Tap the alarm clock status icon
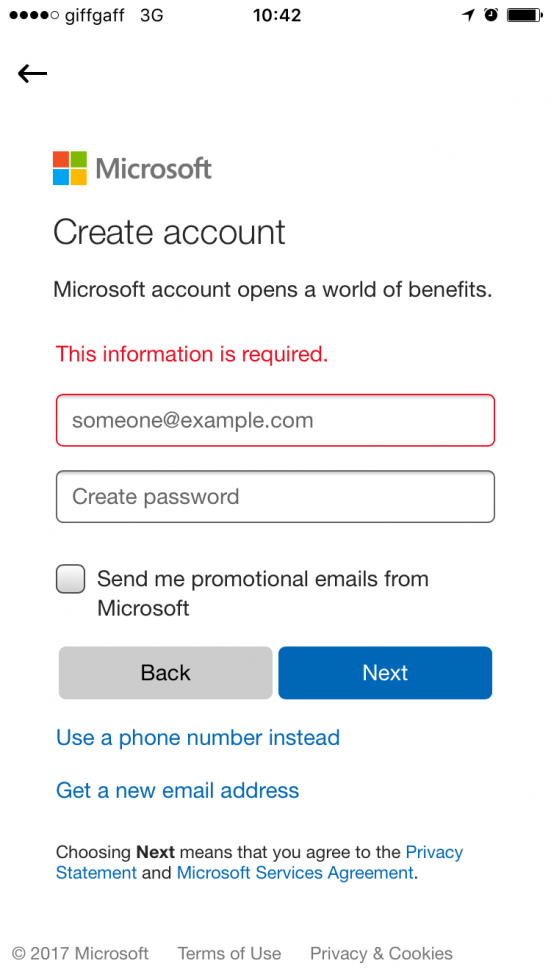This screenshot has width=551, height=980. tap(491, 15)
